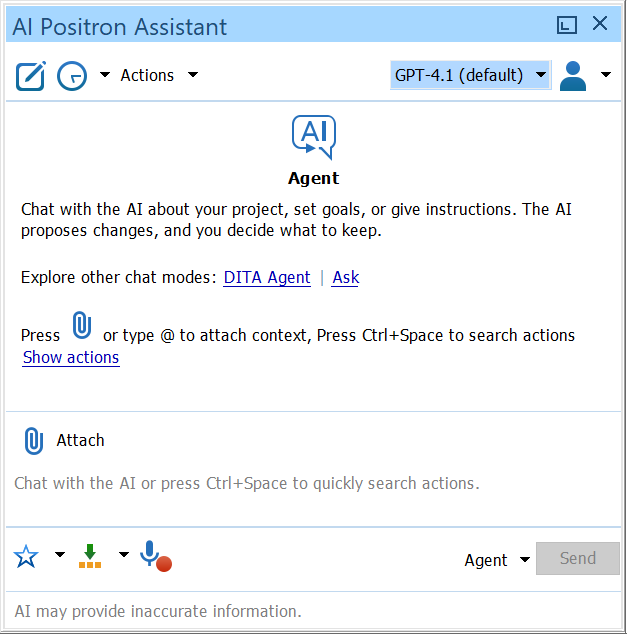Click the user profile icon
The image size is (627, 634).
(x=573, y=76)
